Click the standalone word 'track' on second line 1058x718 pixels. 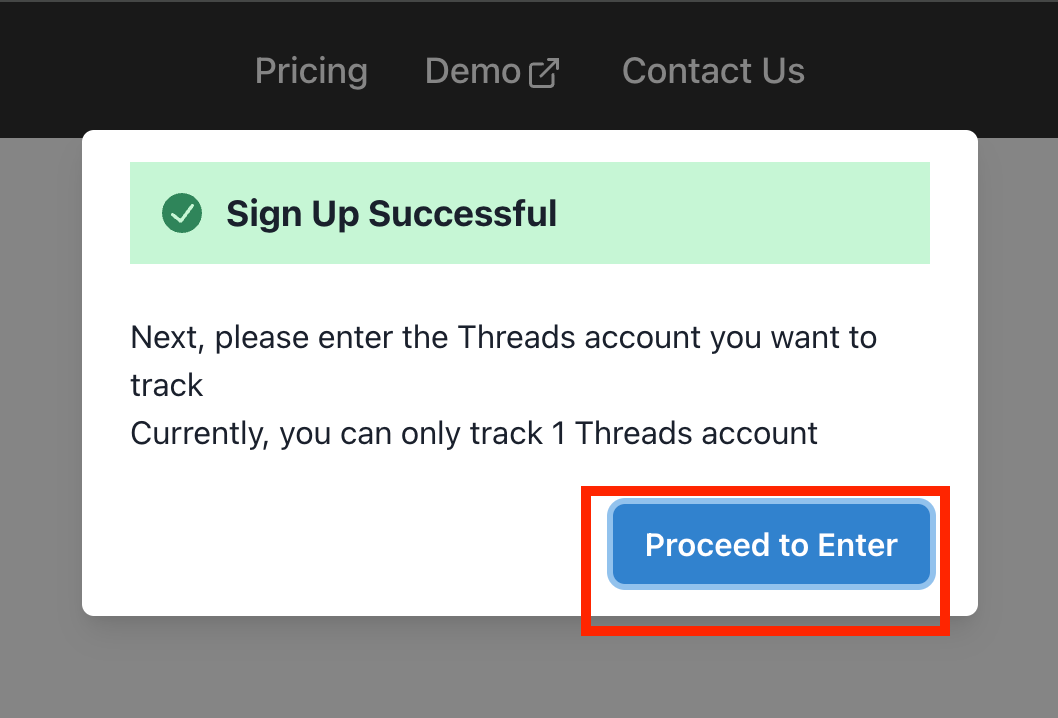[167, 385]
